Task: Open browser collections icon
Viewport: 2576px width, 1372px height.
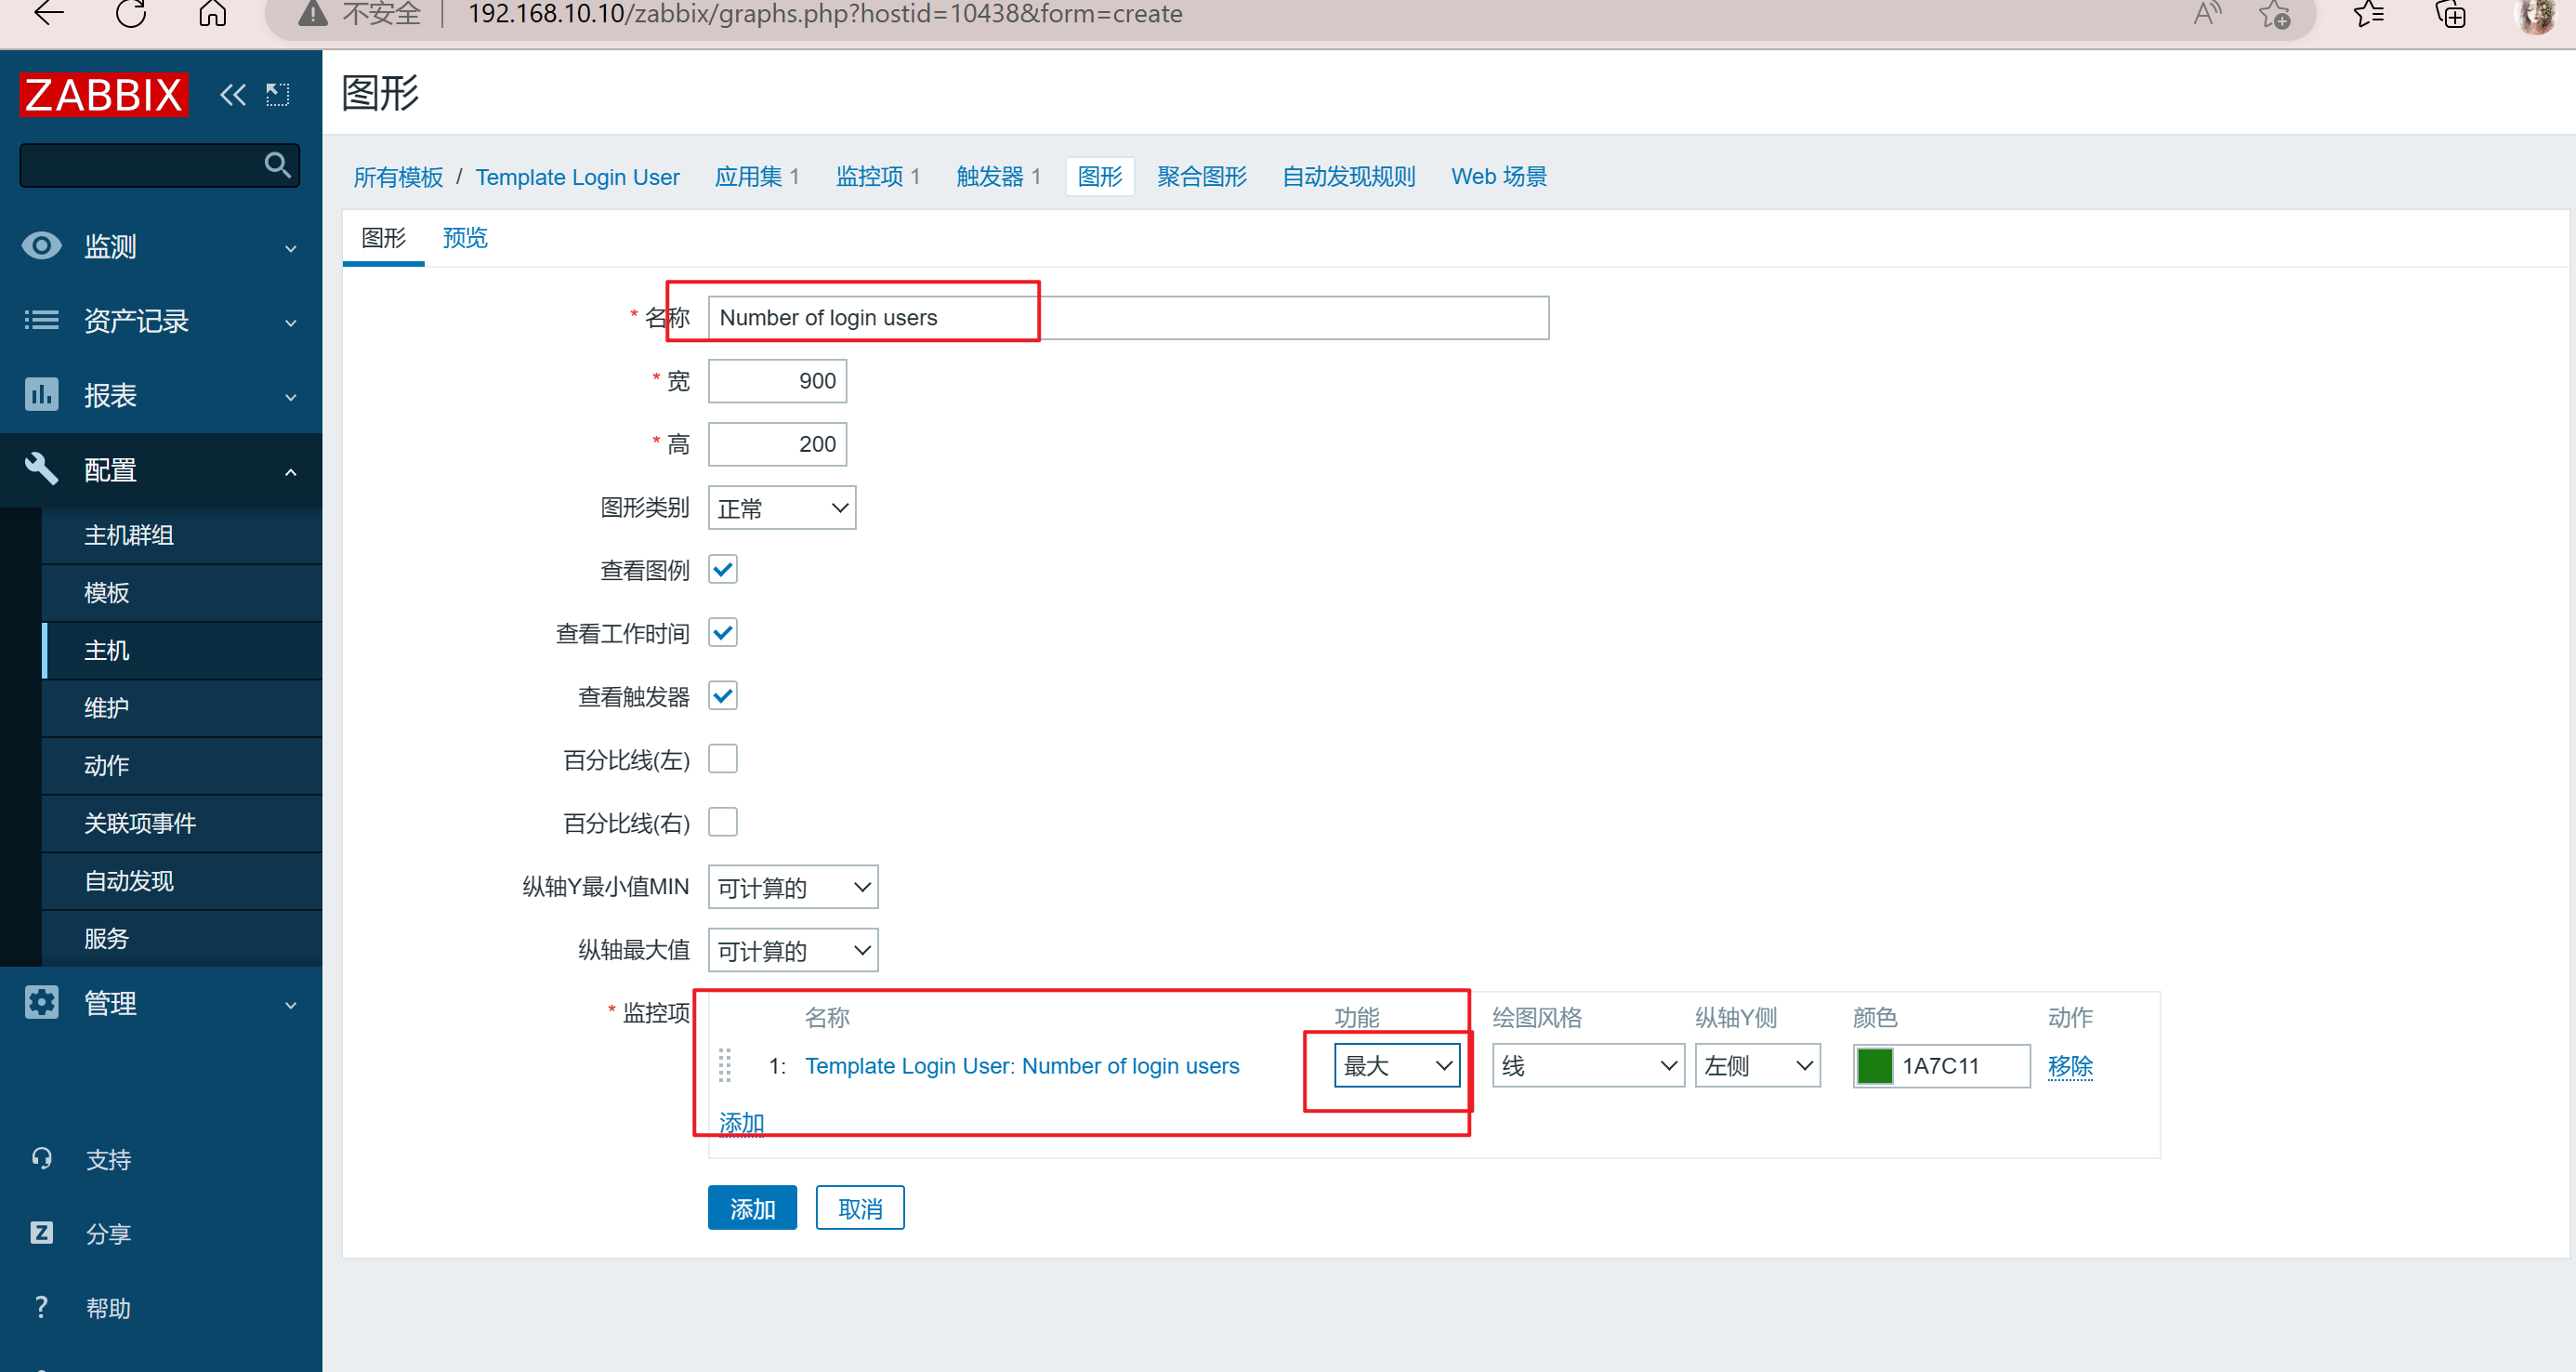Action: pyautogui.click(x=2450, y=14)
